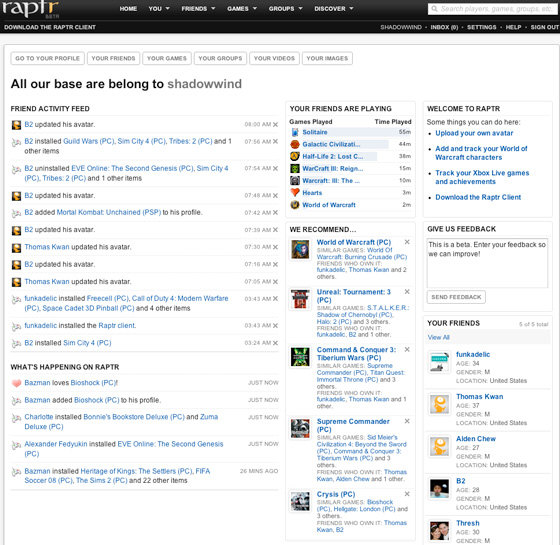560x545 pixels.
Task: Open B2's photo avatar in Your Friends
Action: coord(439,489)
